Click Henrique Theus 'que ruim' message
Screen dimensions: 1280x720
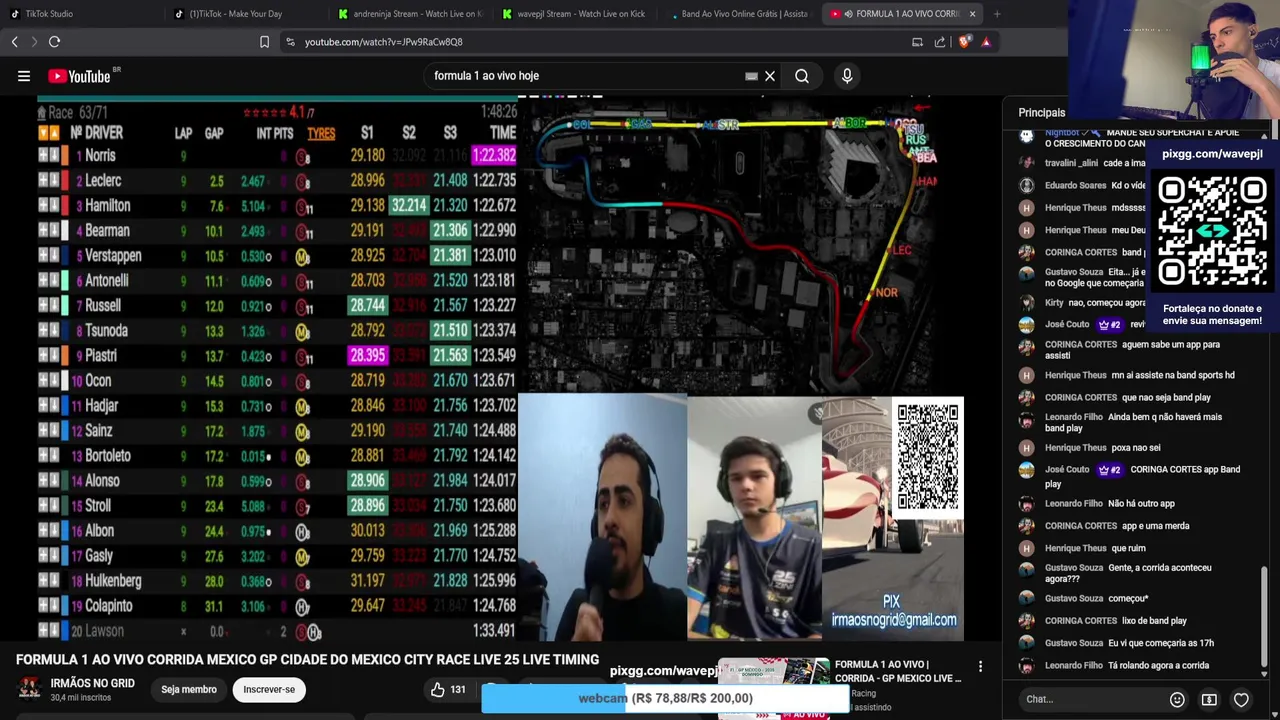click(1095, 548)
